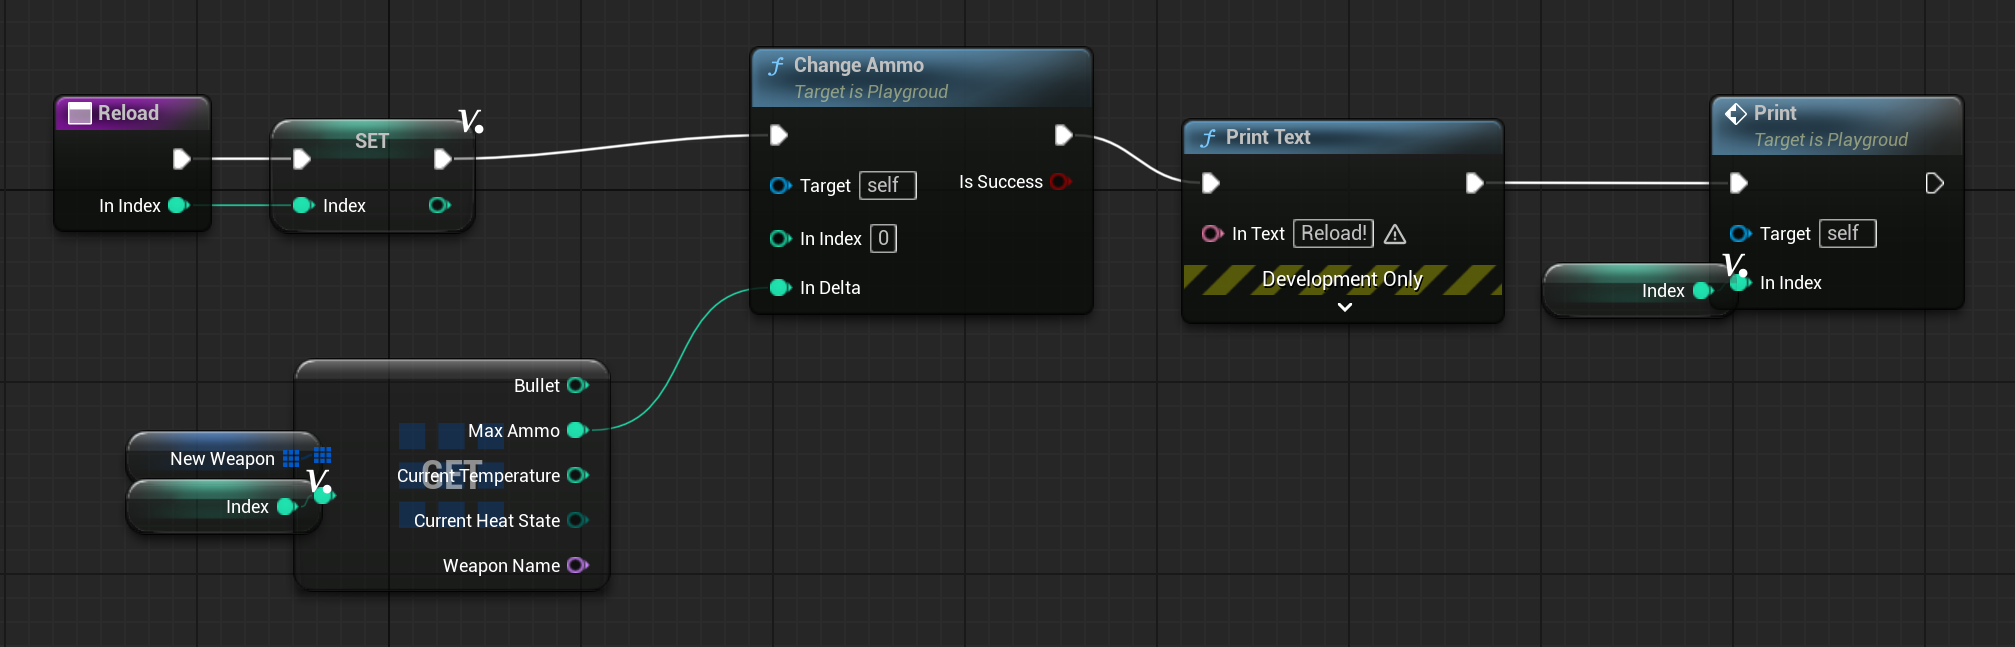
Task: Click Print Text execution input pin
Action: pyautogui.click(x=1210, y=183)
